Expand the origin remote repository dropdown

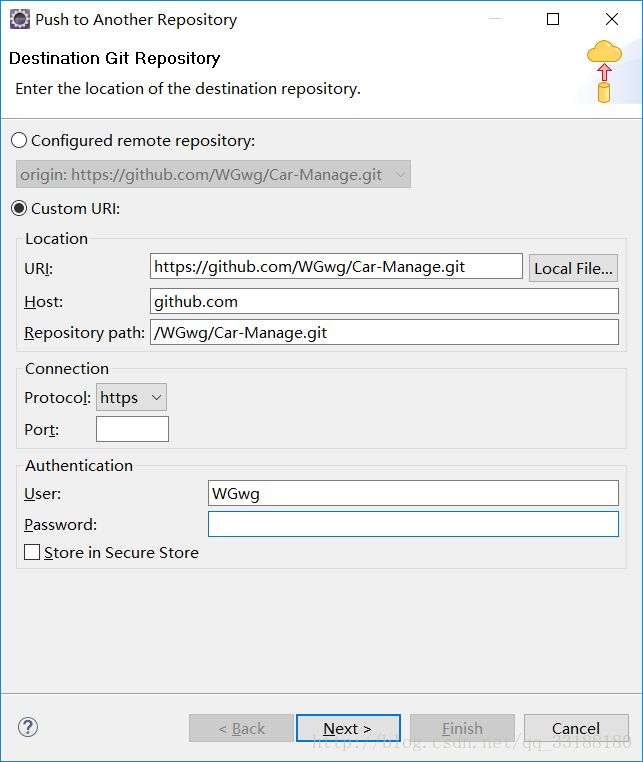point(213,175)
